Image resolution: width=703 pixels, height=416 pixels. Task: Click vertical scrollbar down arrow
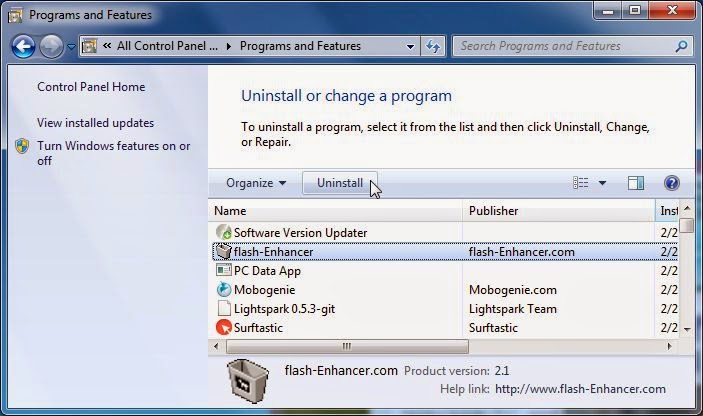point(687,330)
